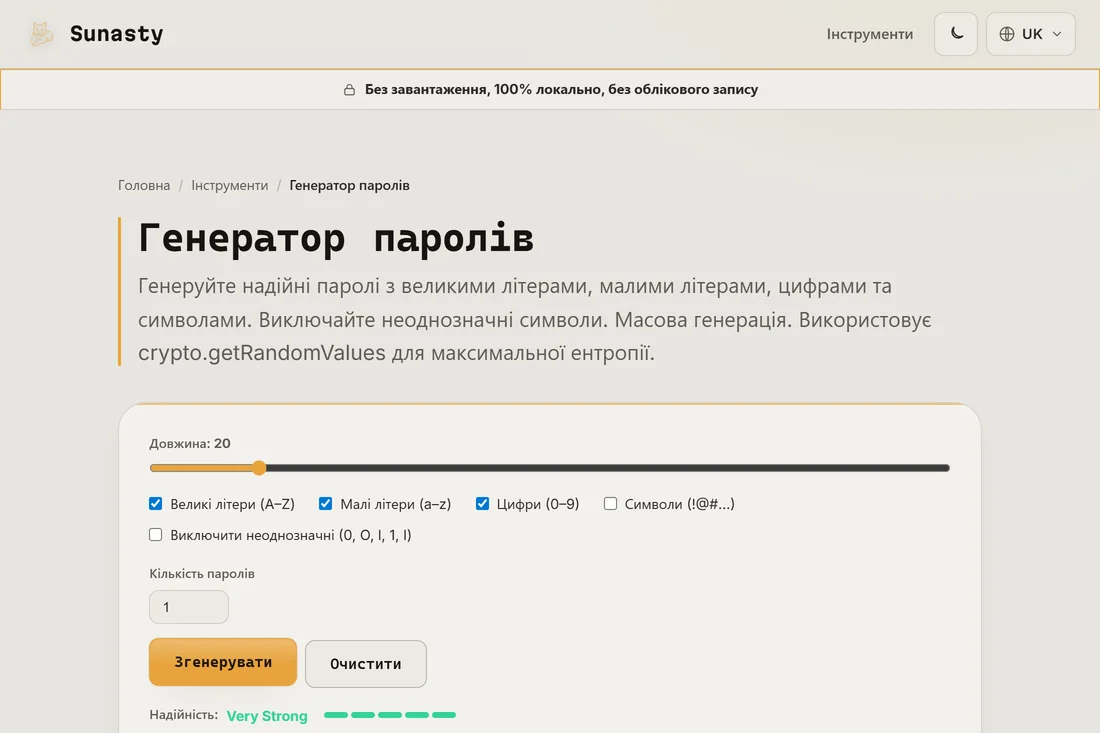Uncheck Цифри (0–9) checkbox
This screenshot has height=733, width=1100.
[482, 504]
